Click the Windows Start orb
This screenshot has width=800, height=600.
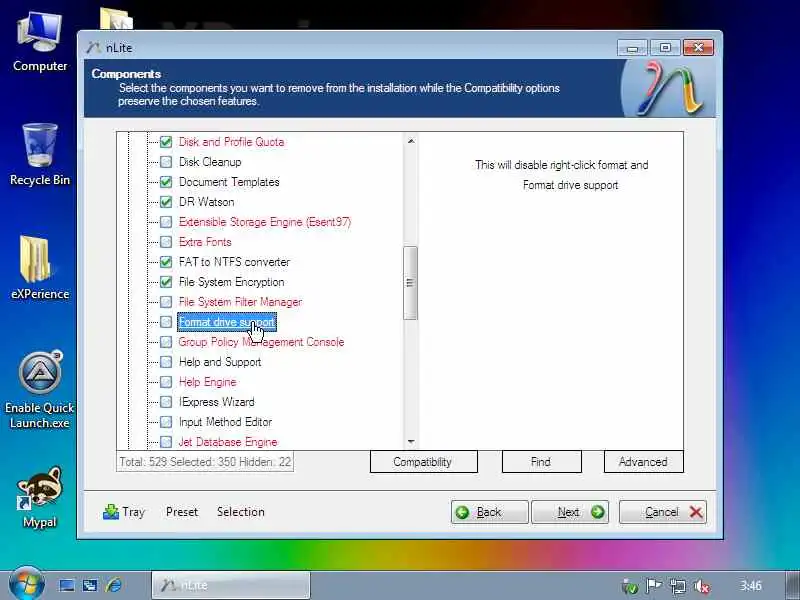tap(26, 584)
